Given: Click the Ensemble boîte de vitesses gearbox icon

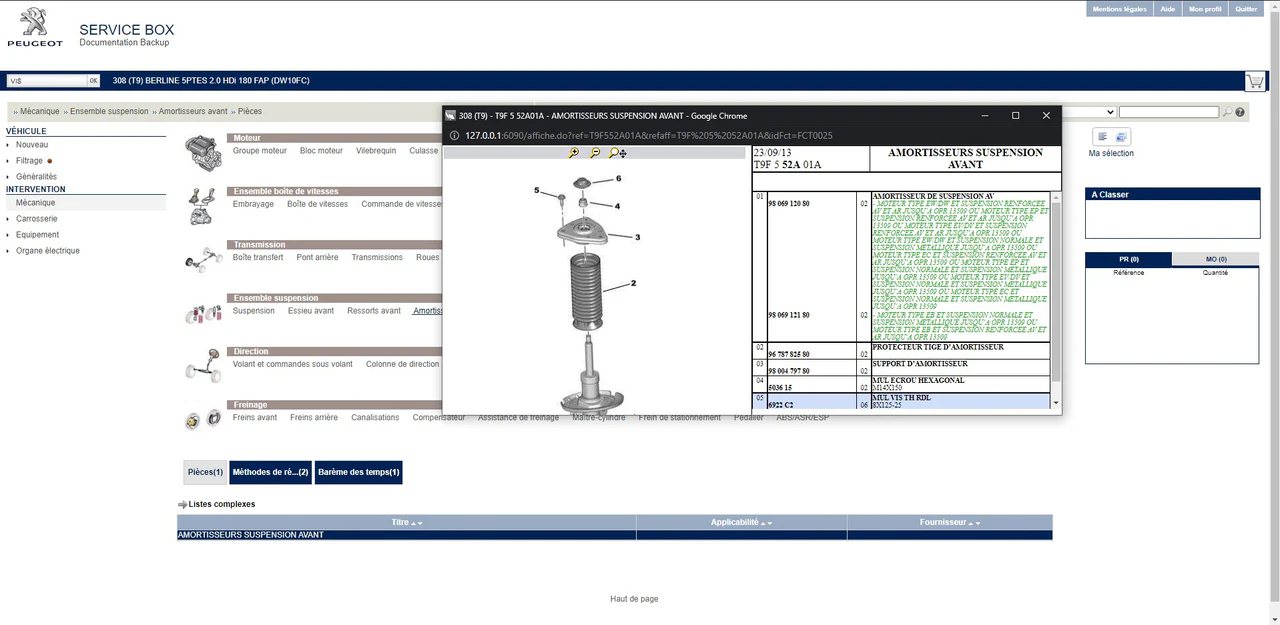Looking at the screenshot, I should point(203,207).
